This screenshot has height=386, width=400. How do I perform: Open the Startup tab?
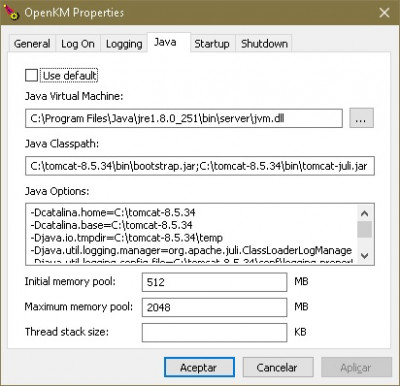(212, 44)
